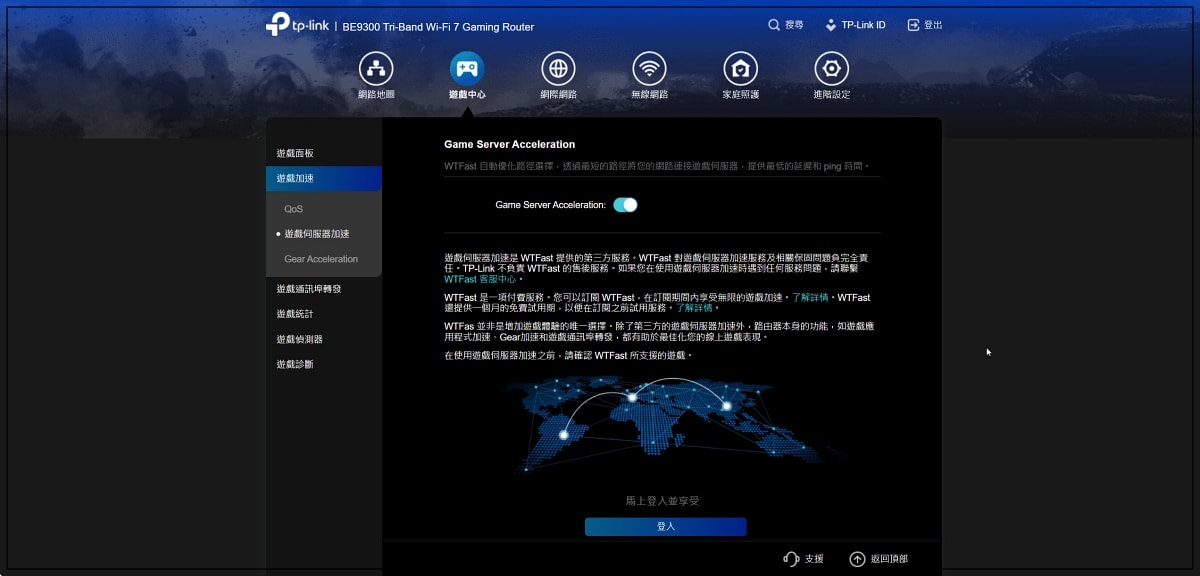The height and width of the screenshot is (576, 1200).
Task: Open the Internet globe icon (網際網路)
Action: (x=558, y=69)
